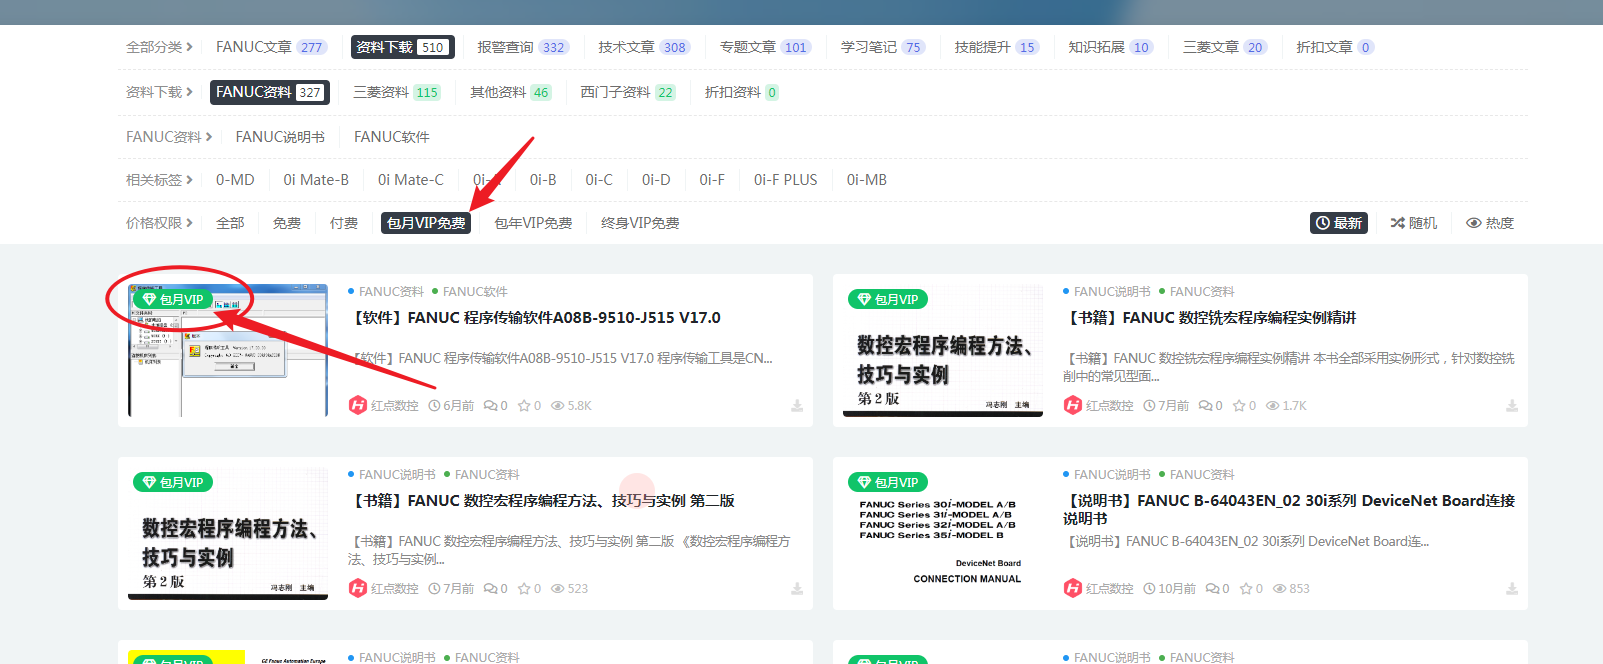Choose the 学习笔记 category
Image resolution: width=1603 pixels, height=664 pixels.
point(883,47)
